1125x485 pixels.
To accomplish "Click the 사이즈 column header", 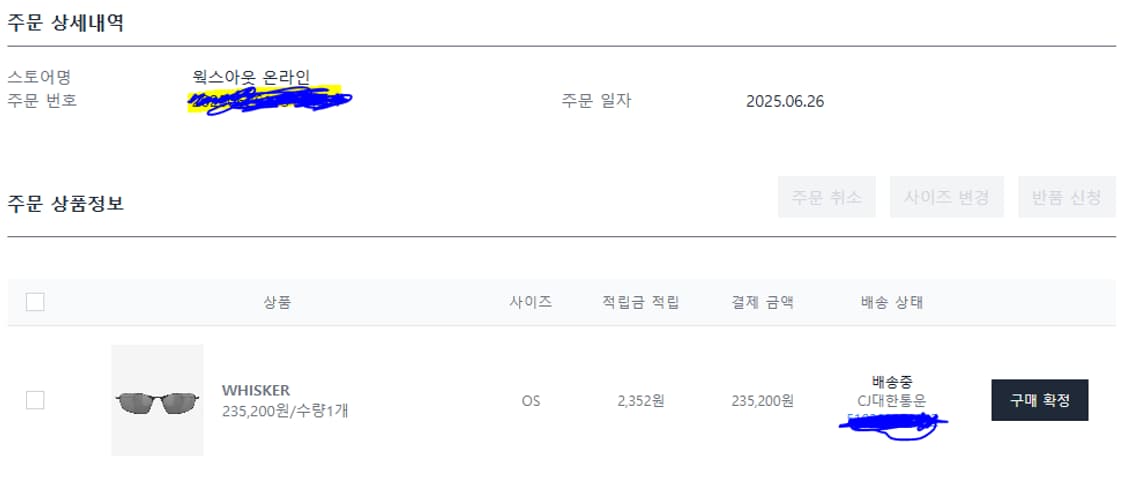I will tap(530, 302).
